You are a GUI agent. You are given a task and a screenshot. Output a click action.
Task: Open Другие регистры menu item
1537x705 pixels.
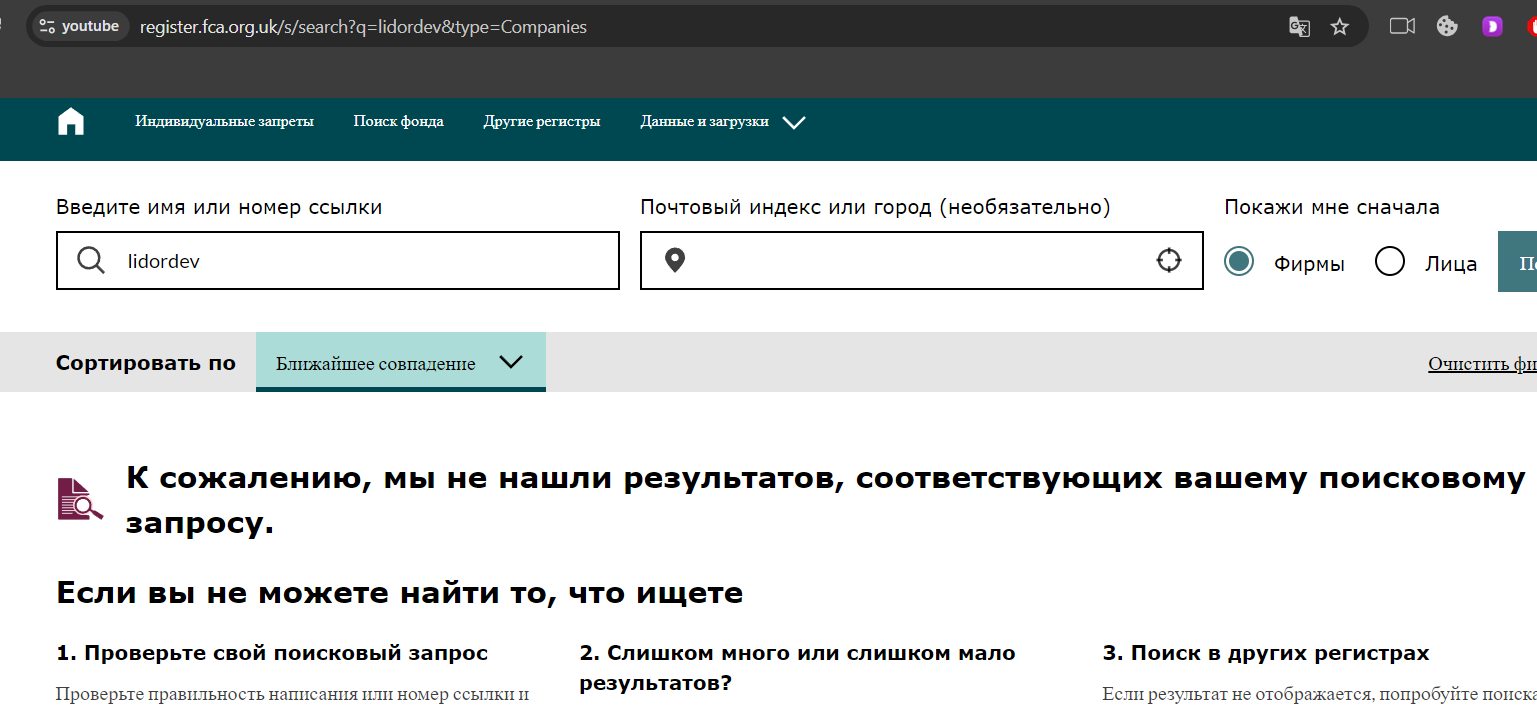coord(541,122)
